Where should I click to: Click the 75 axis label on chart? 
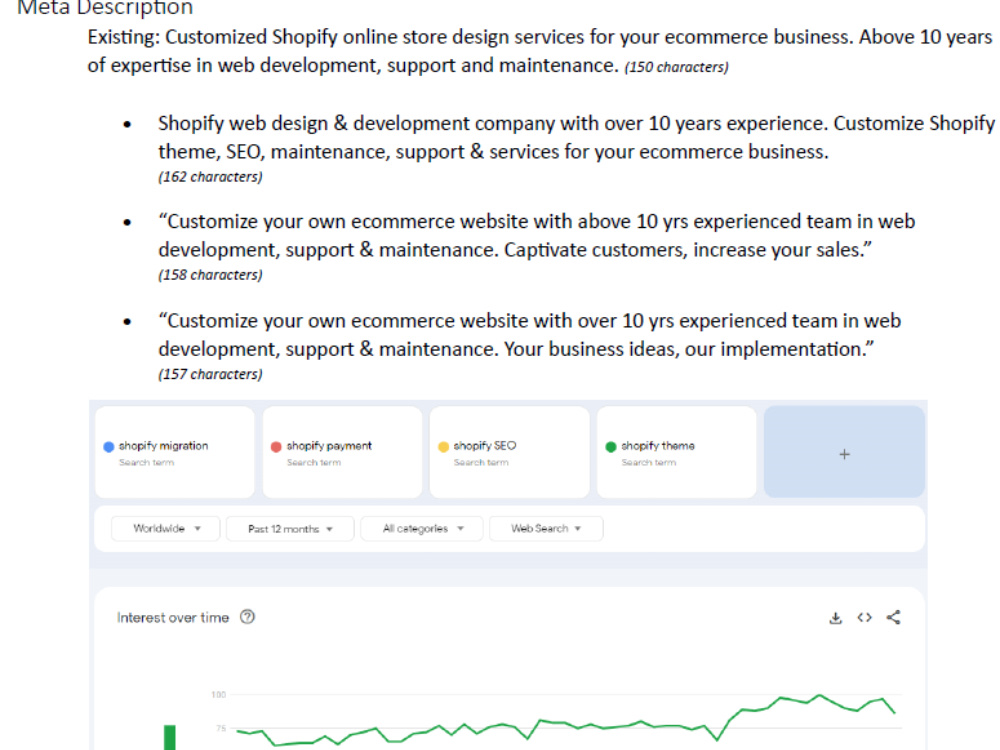click(221, 728)
